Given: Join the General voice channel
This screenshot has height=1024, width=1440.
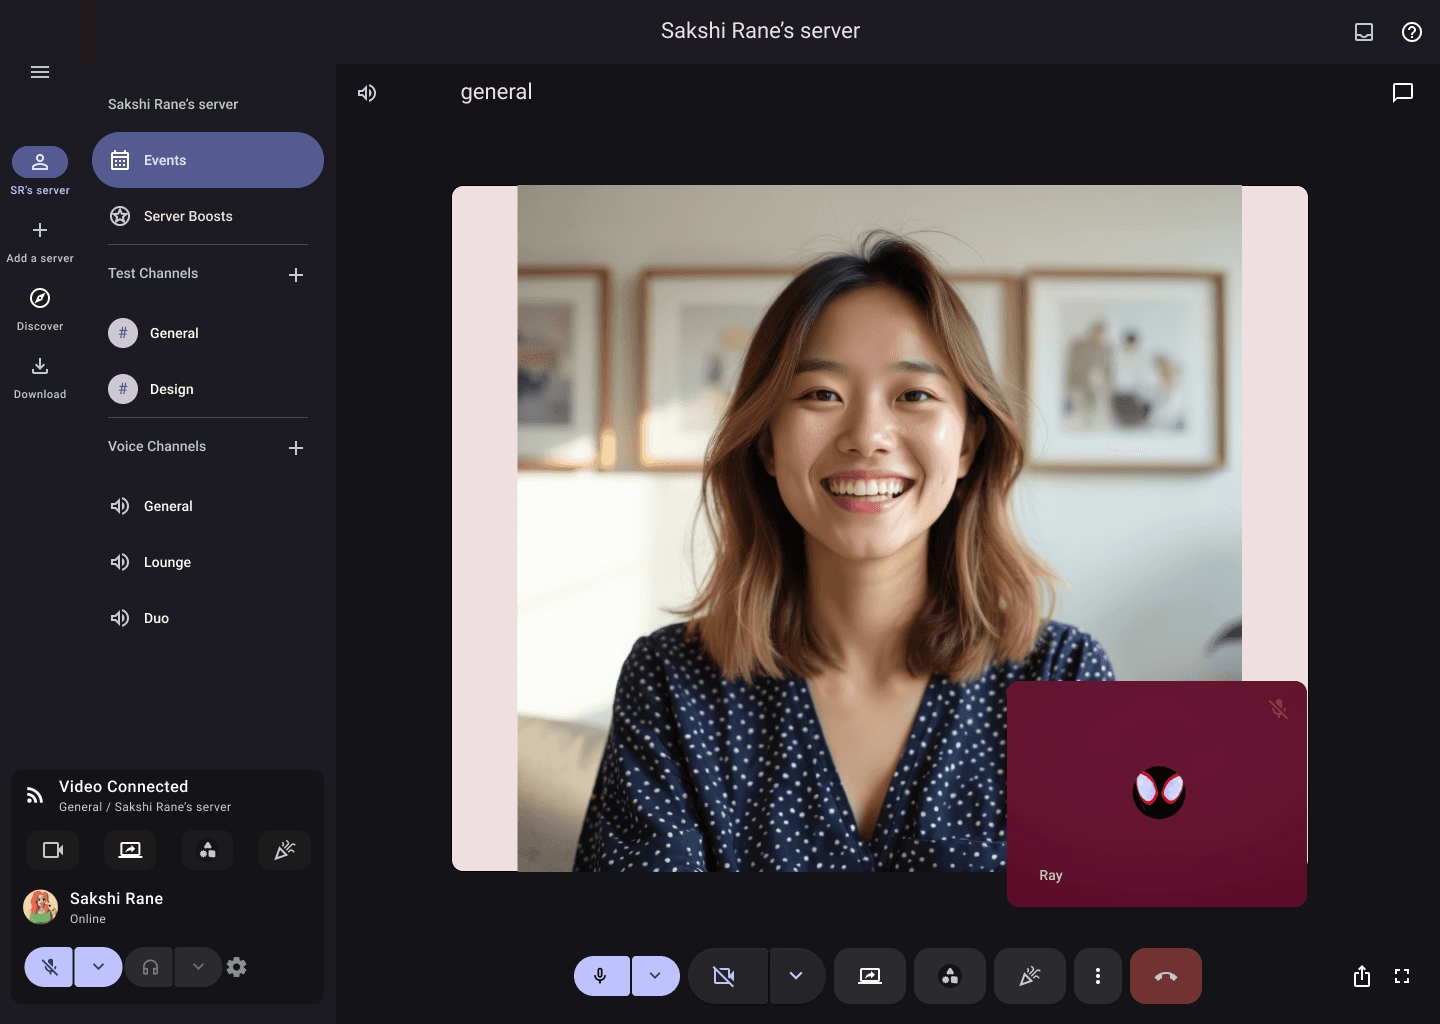Looking at the screenshot, I should point(208,506).
